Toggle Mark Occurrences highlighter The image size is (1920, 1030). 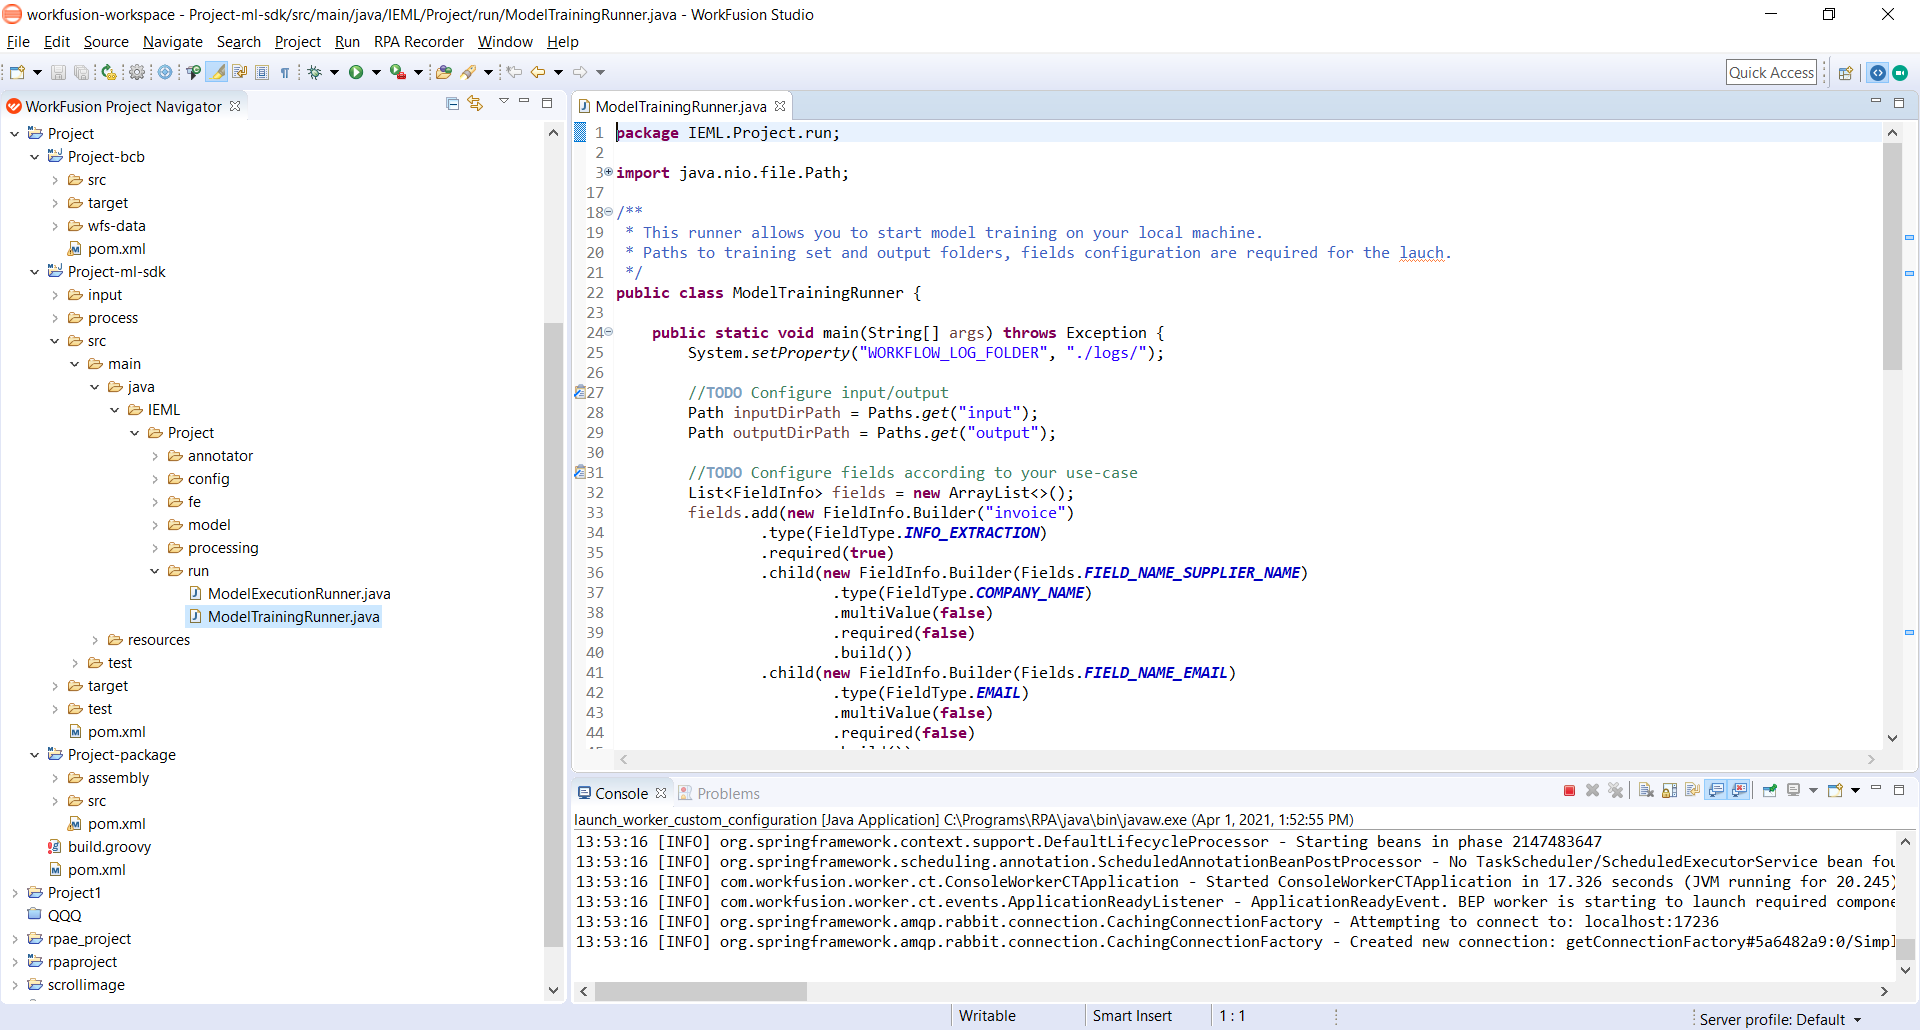pyautogui.click(x=216, y=72)
